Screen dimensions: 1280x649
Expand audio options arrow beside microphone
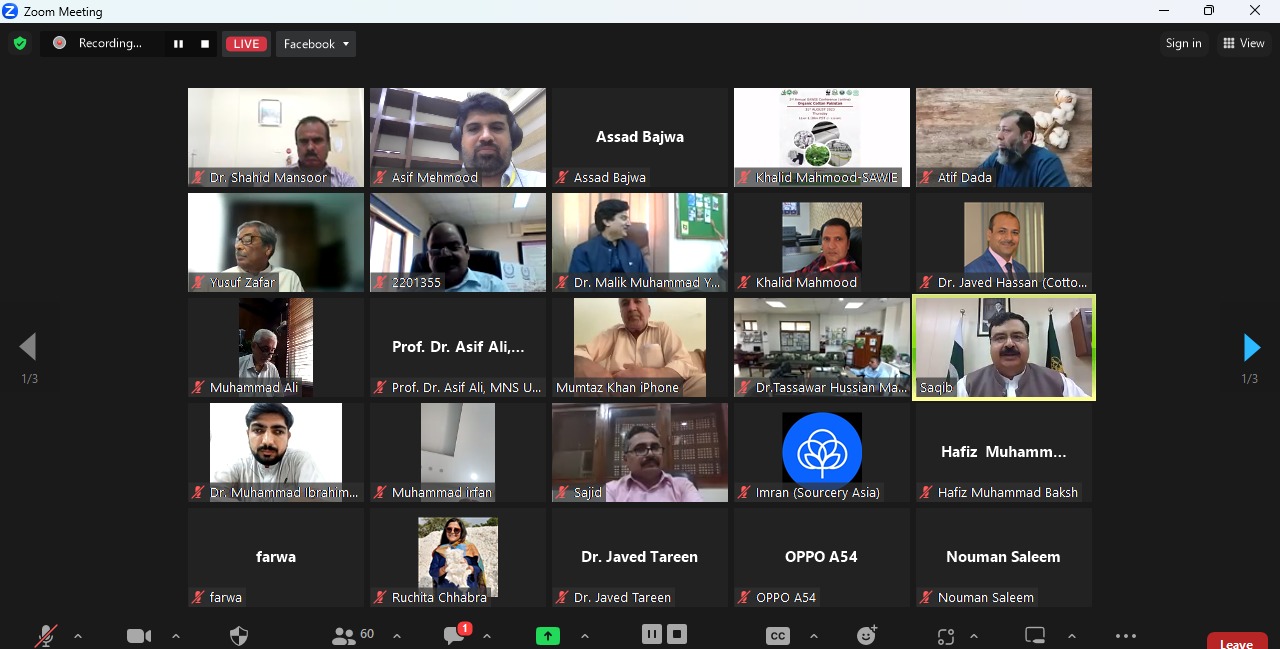(78, 636)
